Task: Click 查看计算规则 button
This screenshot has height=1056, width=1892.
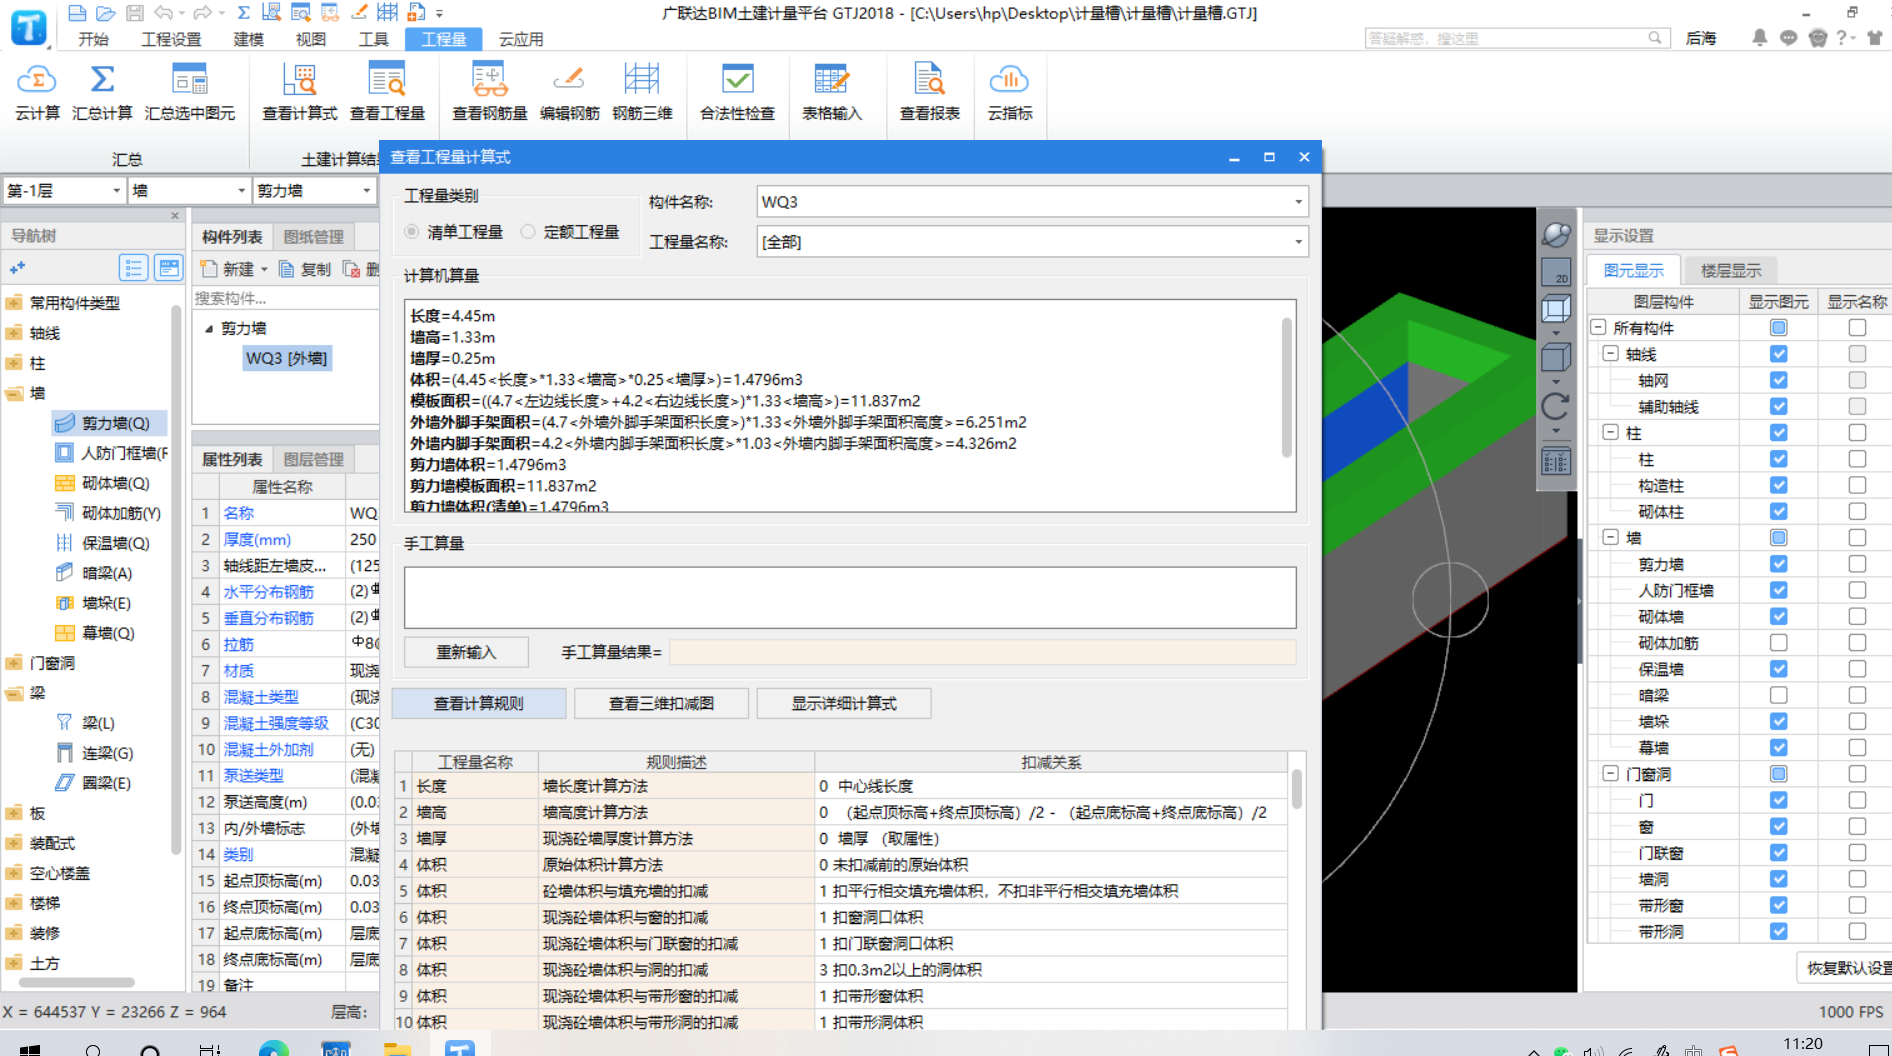Action: click(x=478, y=703)
